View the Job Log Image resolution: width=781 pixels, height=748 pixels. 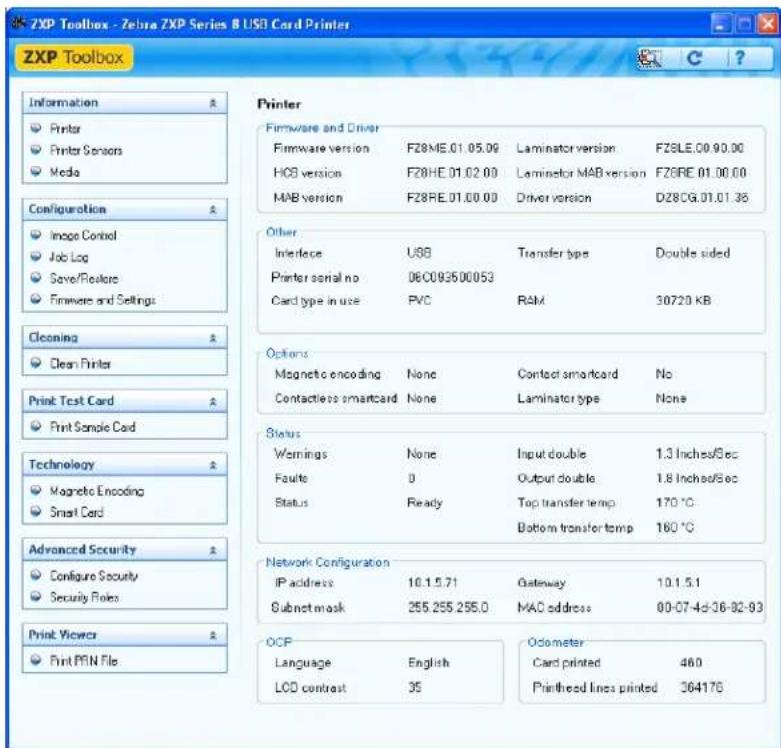(69, 257)
